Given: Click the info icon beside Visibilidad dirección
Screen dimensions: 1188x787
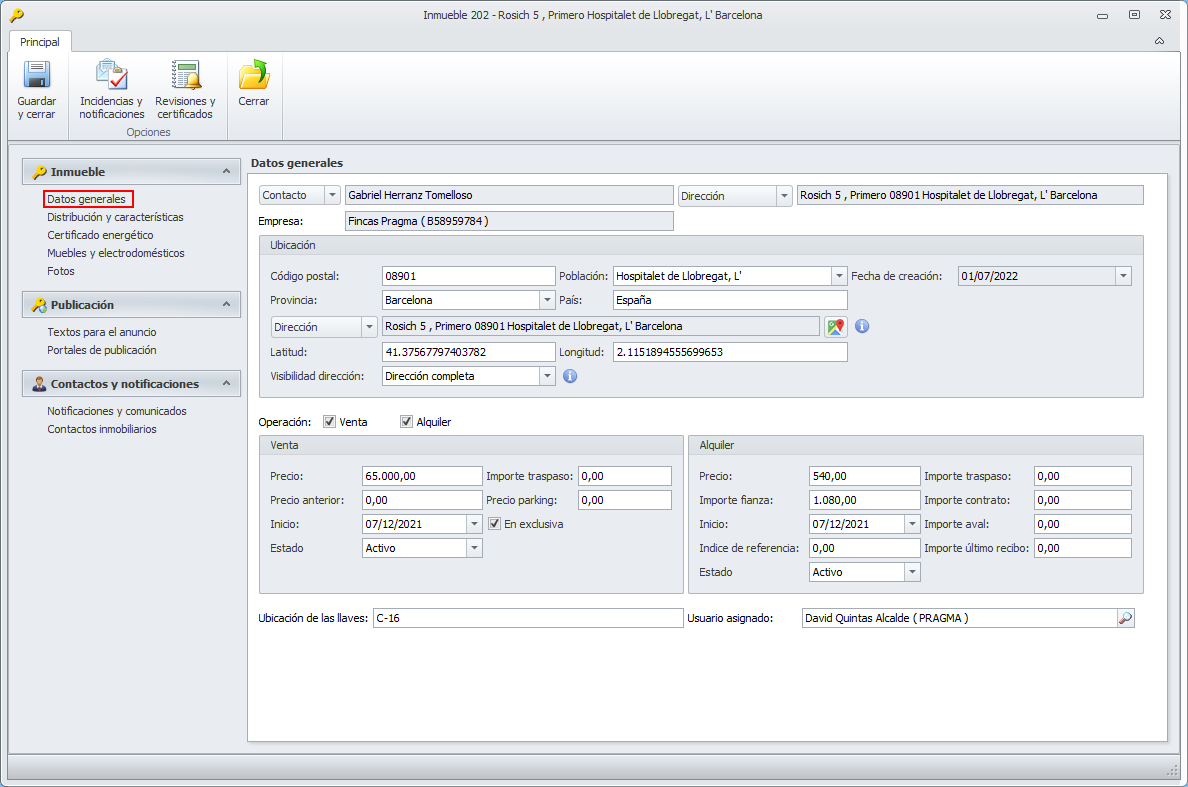Looking at the screenshot, I should [570, 376].
